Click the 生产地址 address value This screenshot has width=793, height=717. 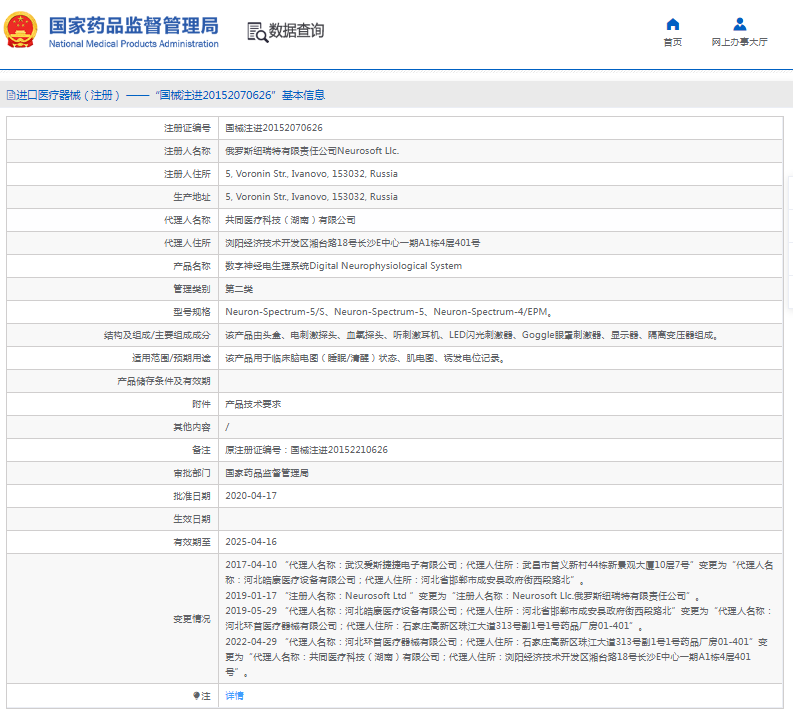point(311,197)
